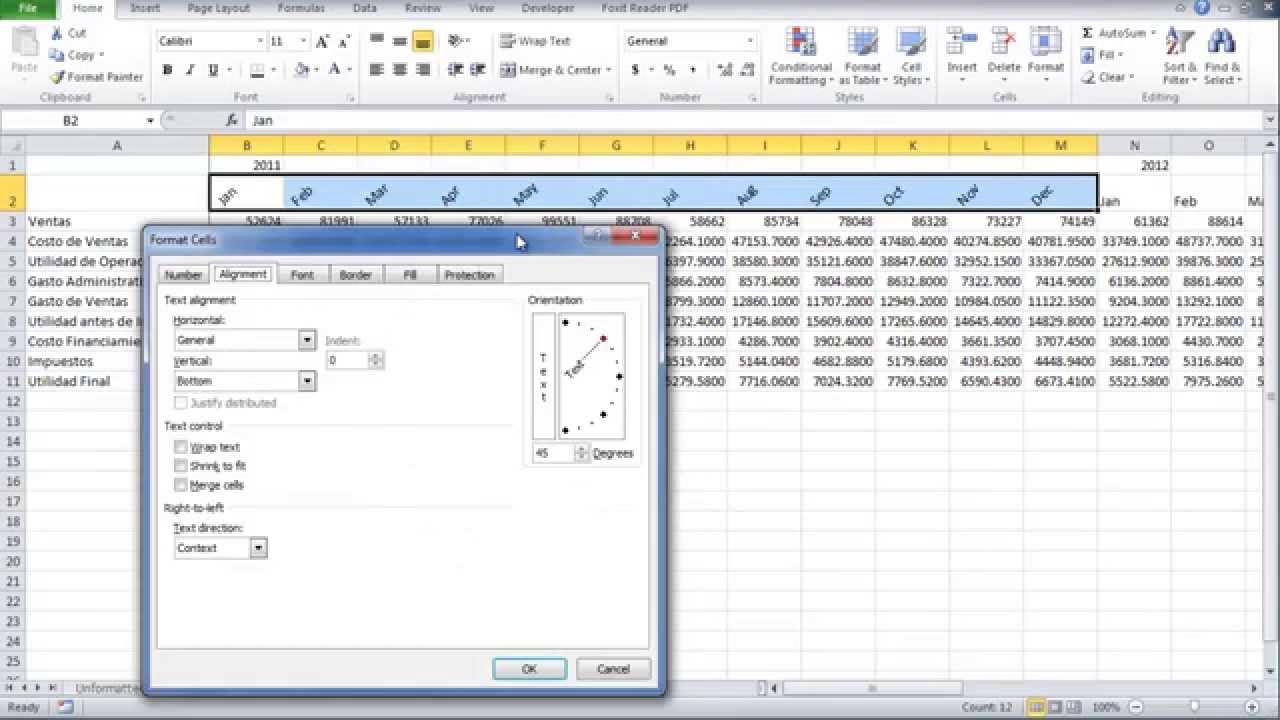Click the Wrap Text ribbon button
This screenshot has width=1280, height=720.
click(535, 41)
